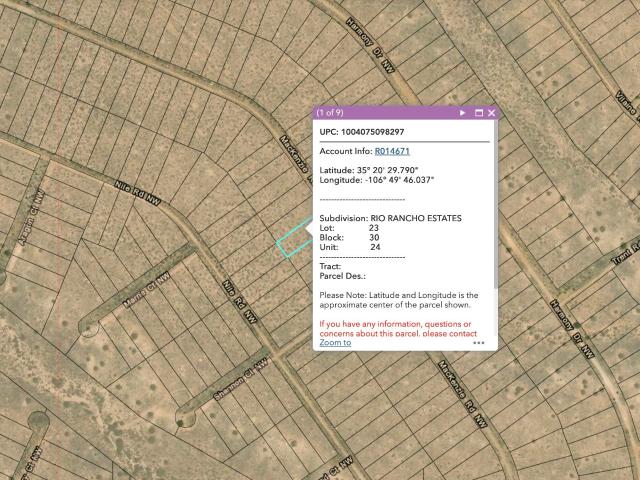Click the popup's vertical scrollbar
Viewport: 640px width, 480px height.
click(x=496, y=204)
